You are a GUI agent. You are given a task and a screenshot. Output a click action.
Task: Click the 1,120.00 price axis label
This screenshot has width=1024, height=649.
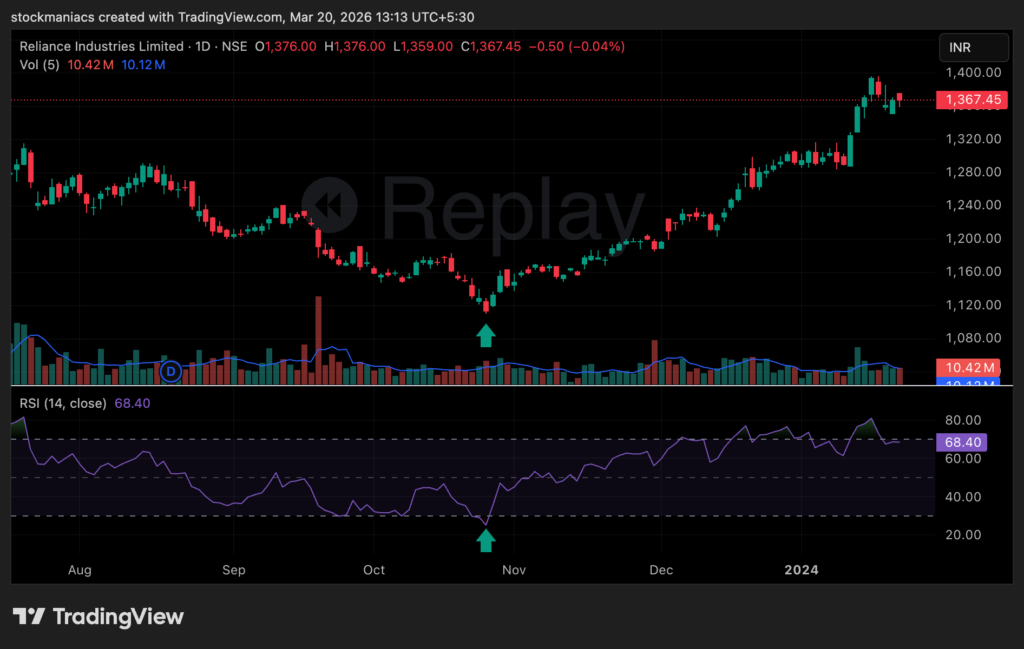(x=973, y=305)
